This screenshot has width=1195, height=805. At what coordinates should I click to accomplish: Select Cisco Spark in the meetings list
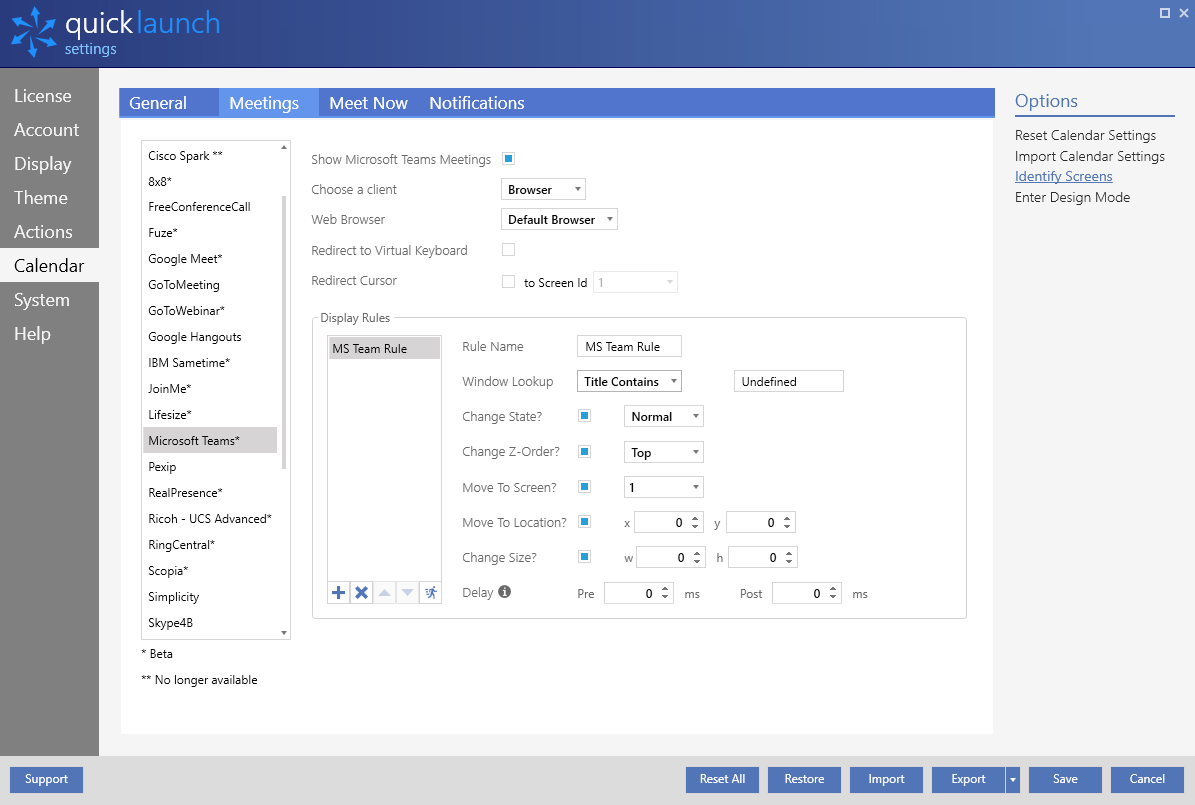[x=210, y=156]
